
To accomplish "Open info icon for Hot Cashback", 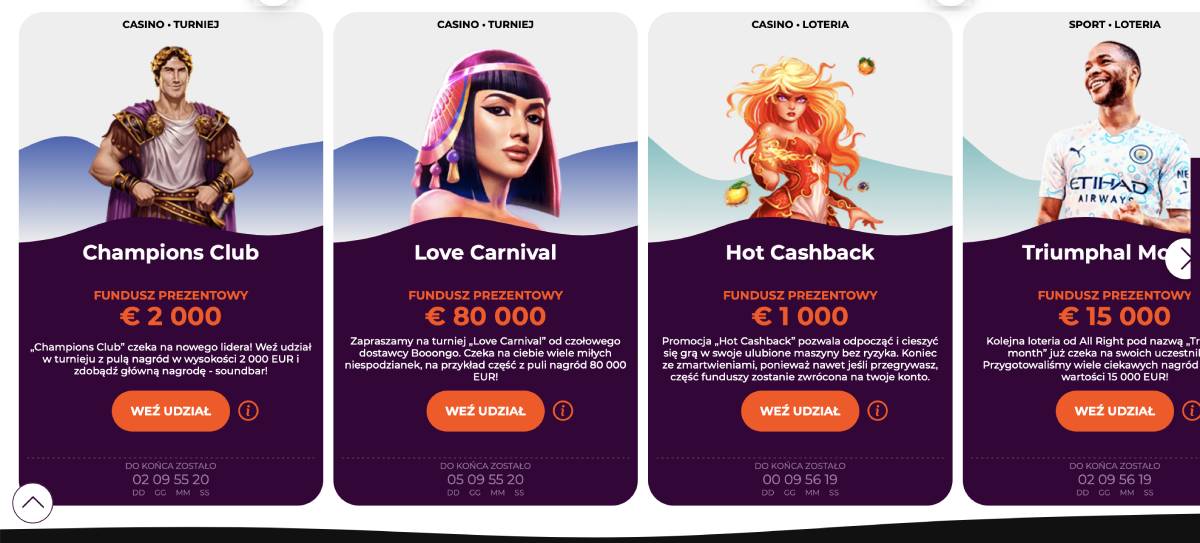I will coord(877,411).
